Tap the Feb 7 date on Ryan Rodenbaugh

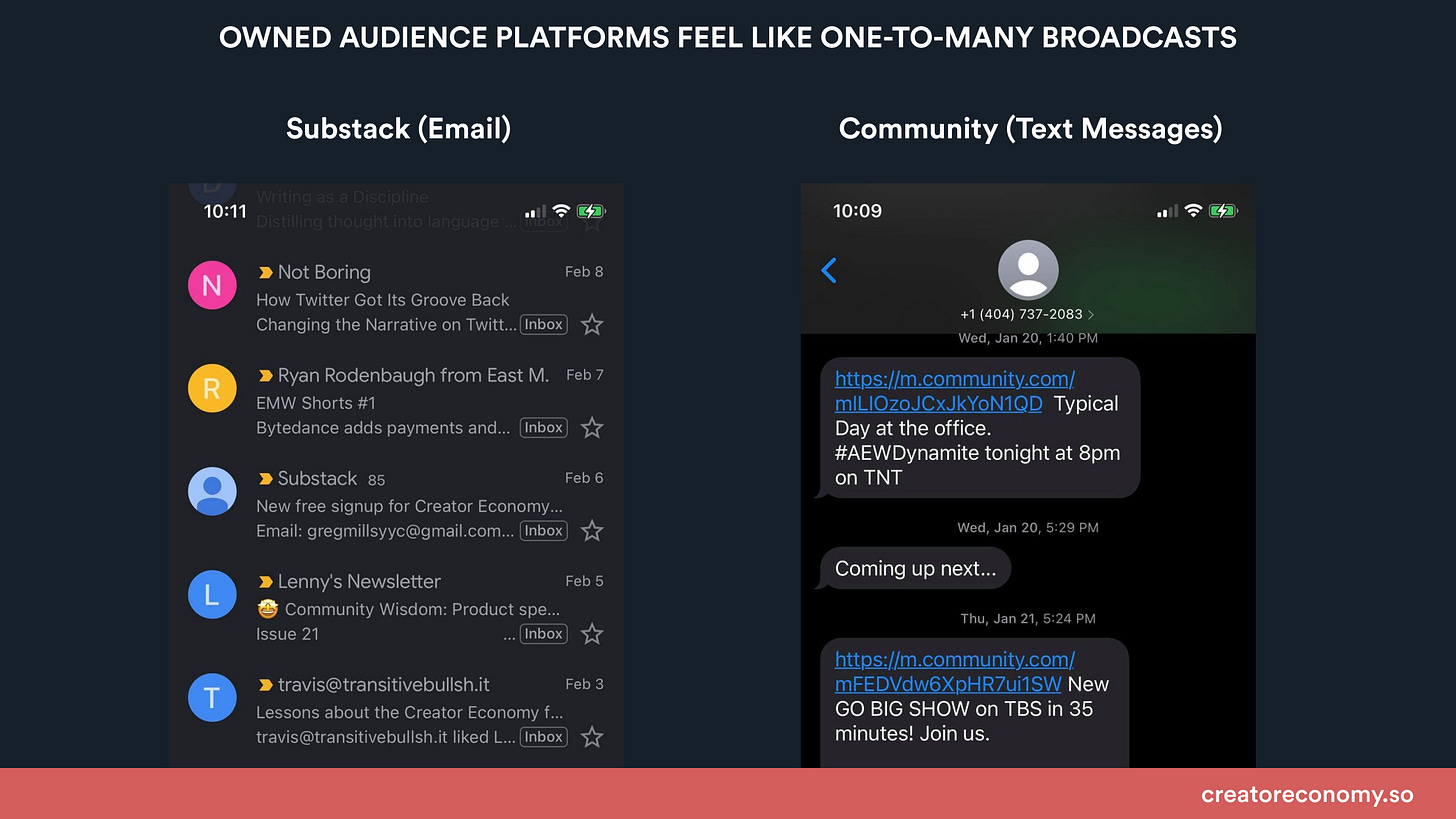pos(585,375)
